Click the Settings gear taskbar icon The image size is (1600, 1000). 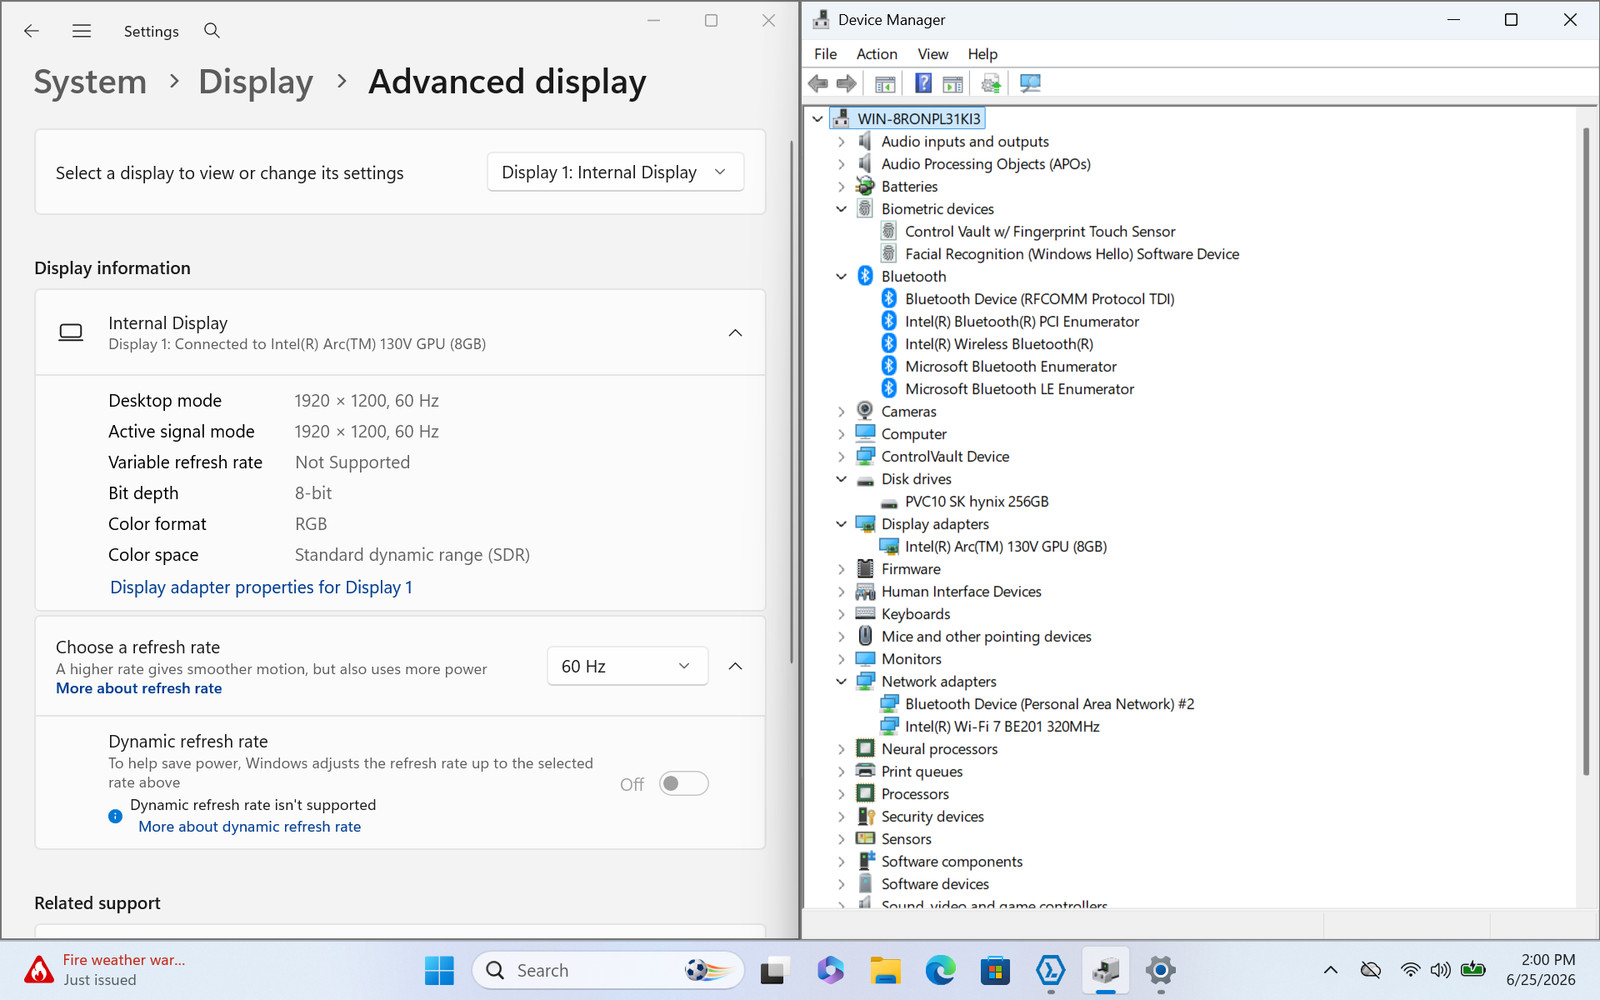point(1160,970)
